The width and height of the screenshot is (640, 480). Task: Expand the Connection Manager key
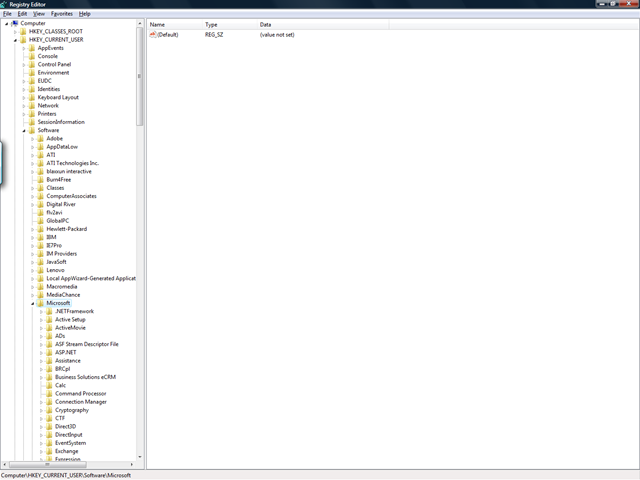click(41, 402)
